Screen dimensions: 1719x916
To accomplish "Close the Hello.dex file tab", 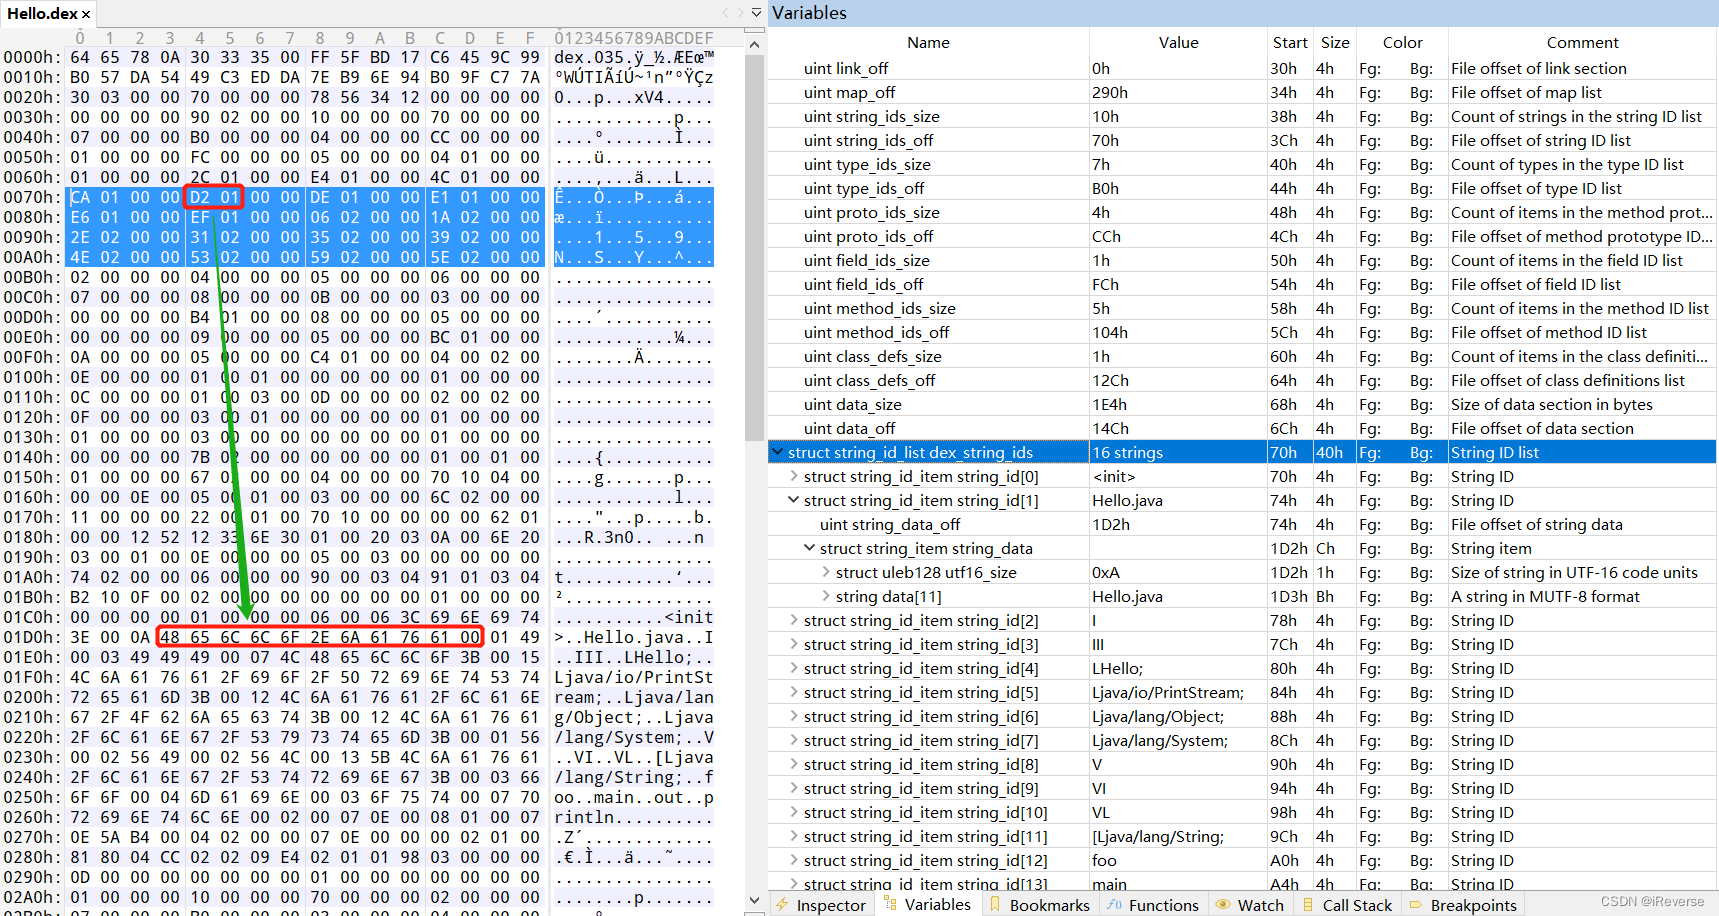I will (86, 14).
